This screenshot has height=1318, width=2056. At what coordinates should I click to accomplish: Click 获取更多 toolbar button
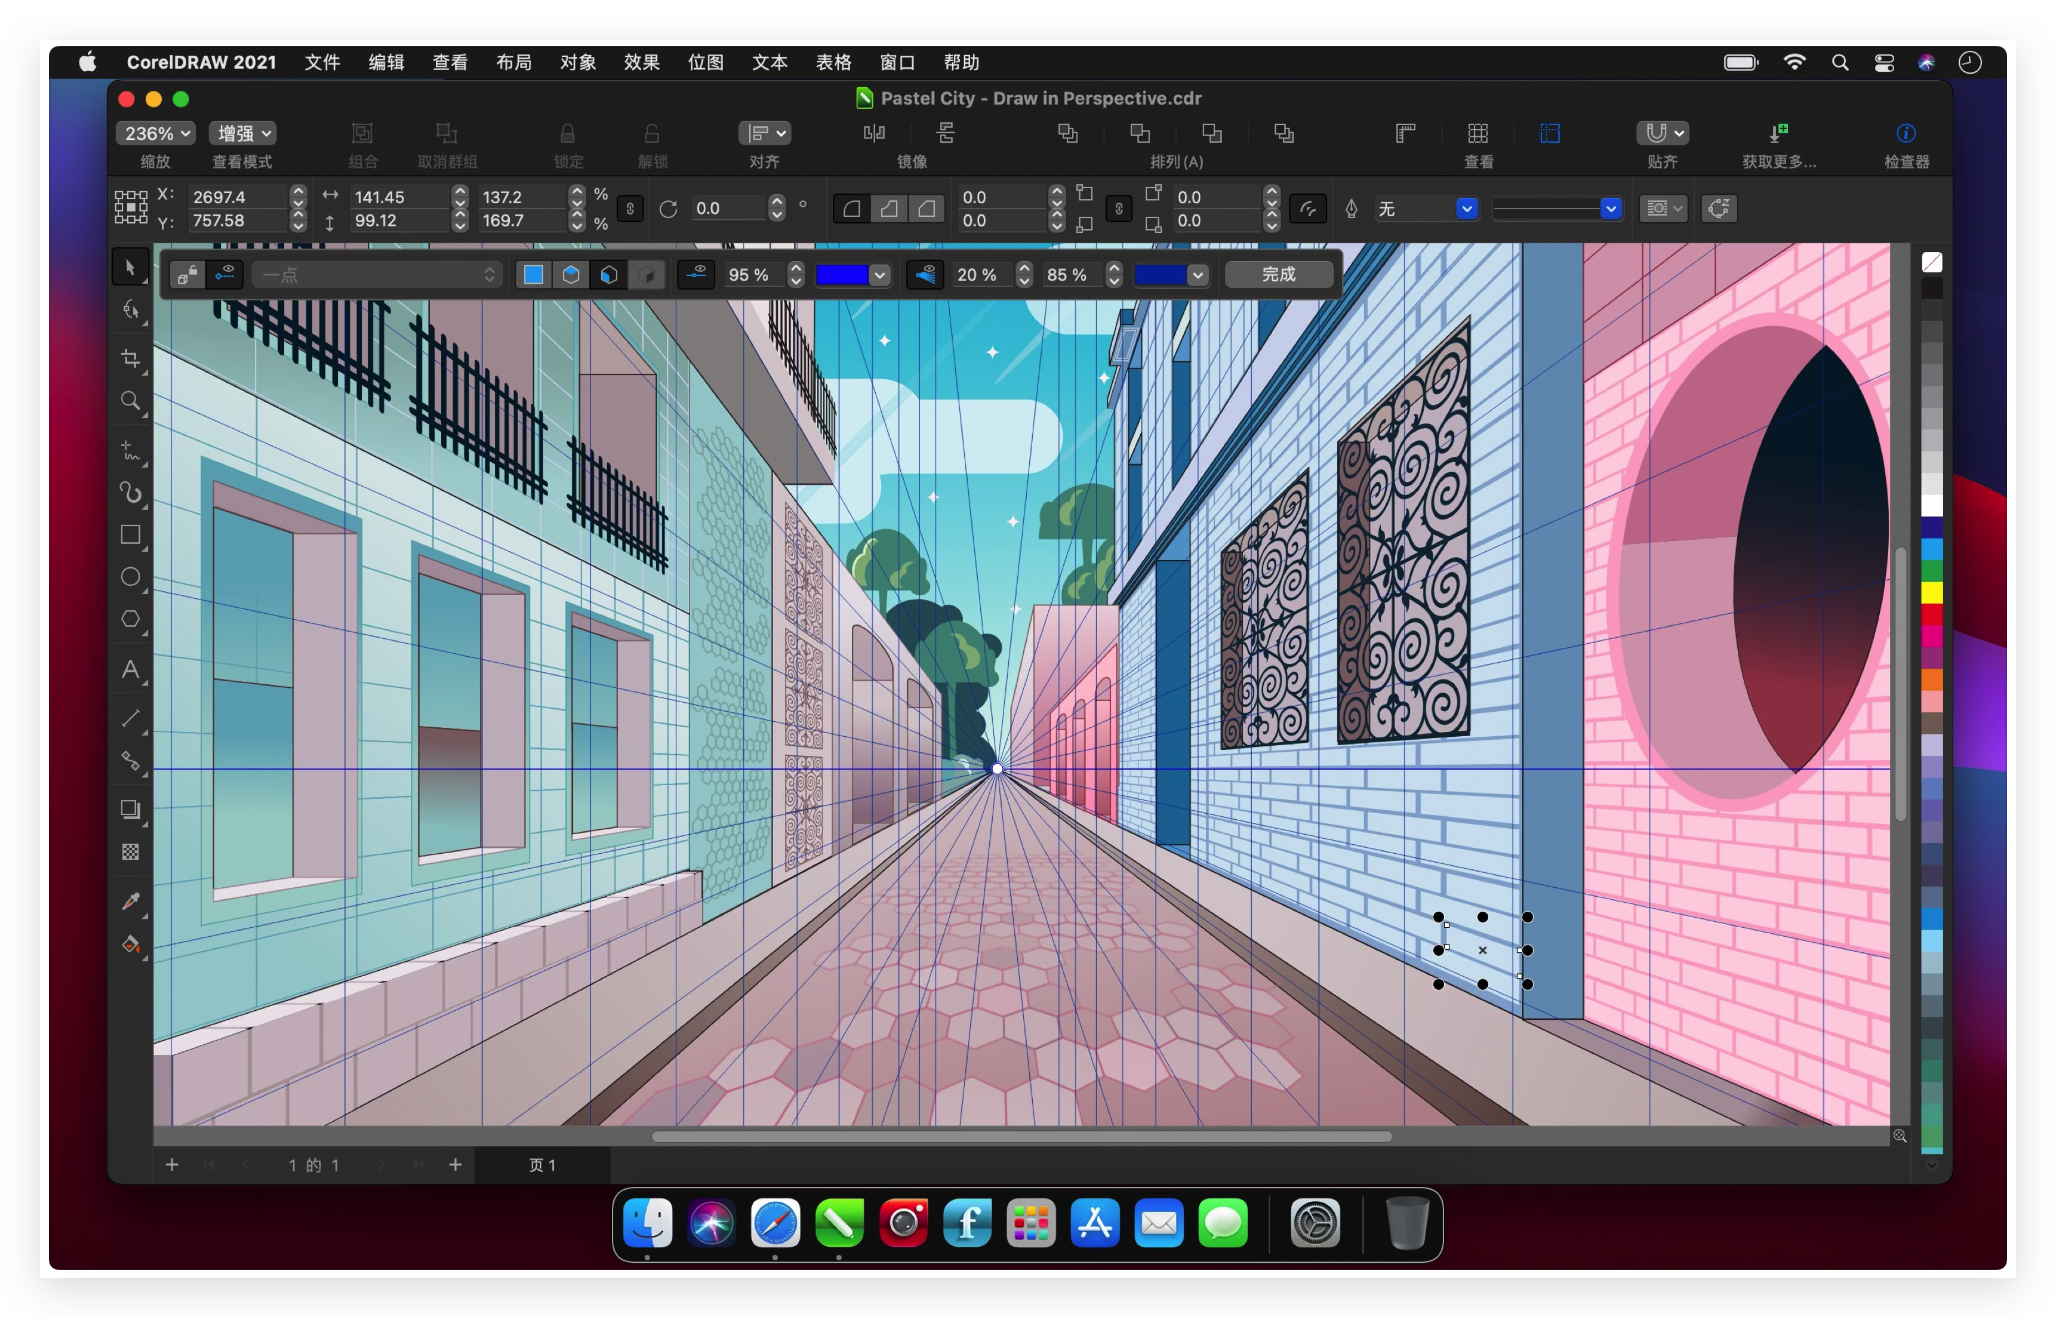tap(1778, 133)
